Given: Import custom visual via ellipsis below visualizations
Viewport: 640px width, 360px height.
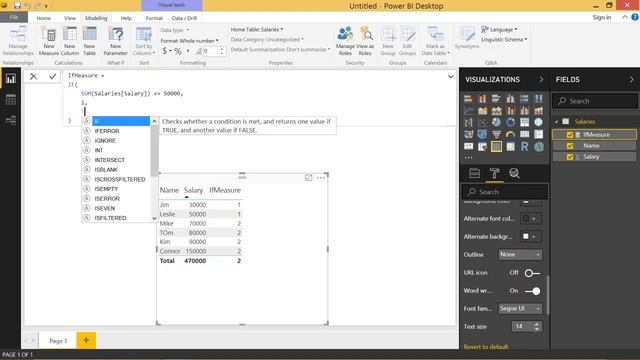Looking at the screenshot, I should [x=468, y=158].
